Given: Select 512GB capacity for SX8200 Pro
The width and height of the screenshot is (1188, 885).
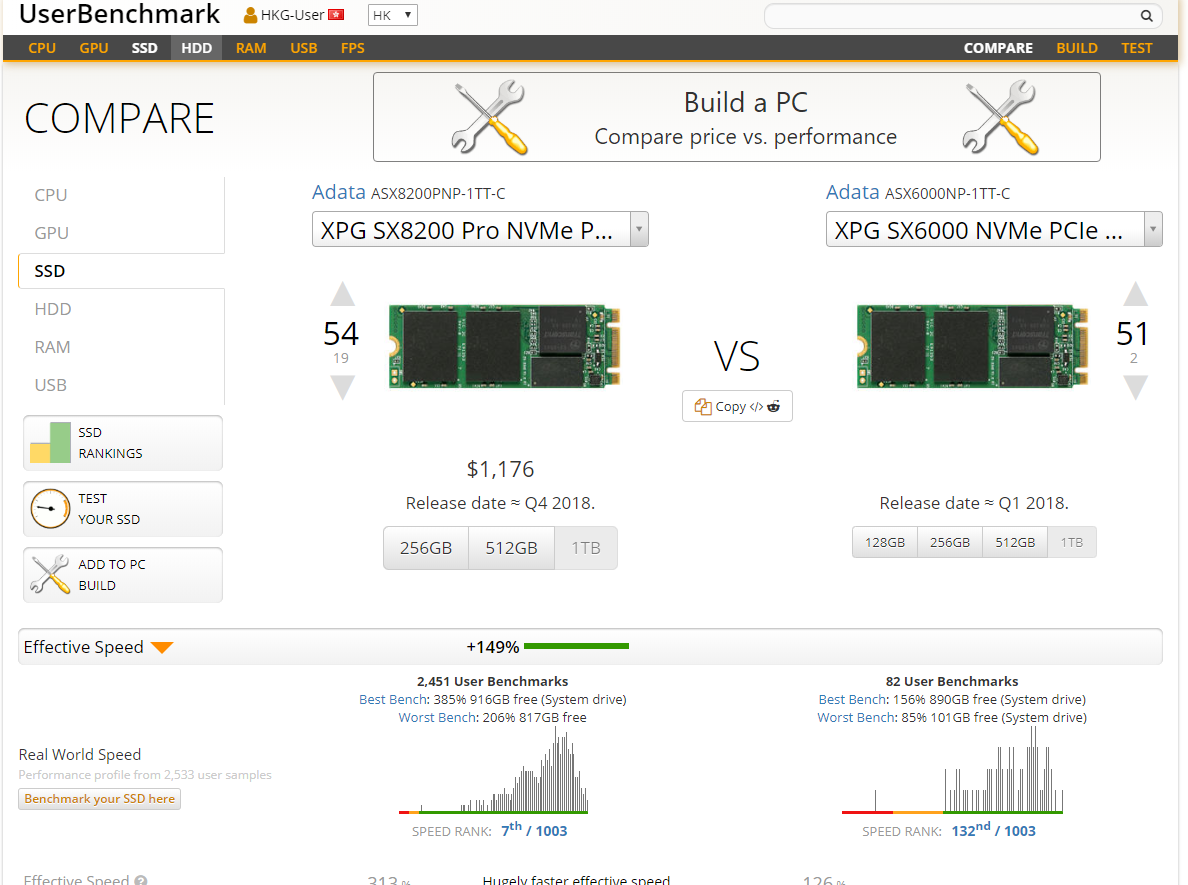Looking at the screenshot, I should coord(511,548).
